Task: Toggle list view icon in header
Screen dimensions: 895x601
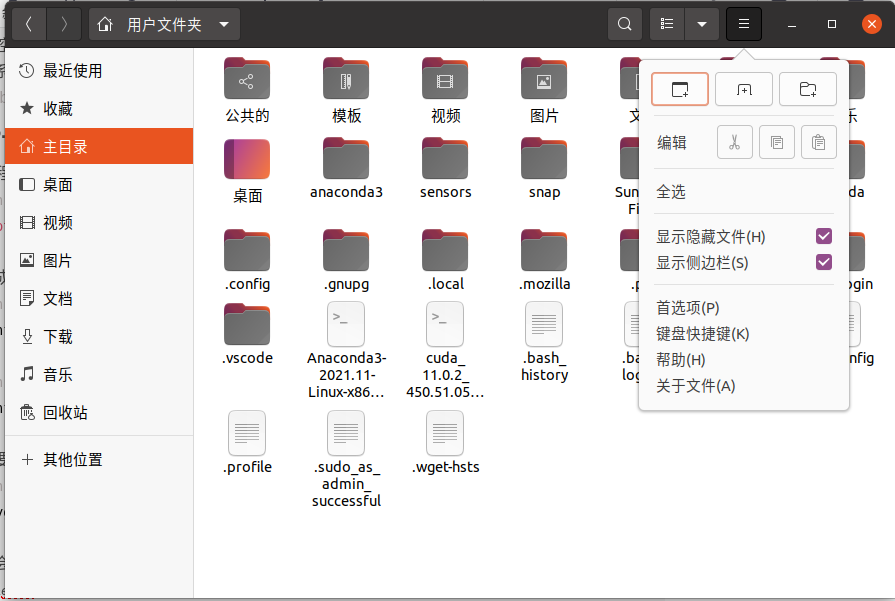Action: point(667,24)
